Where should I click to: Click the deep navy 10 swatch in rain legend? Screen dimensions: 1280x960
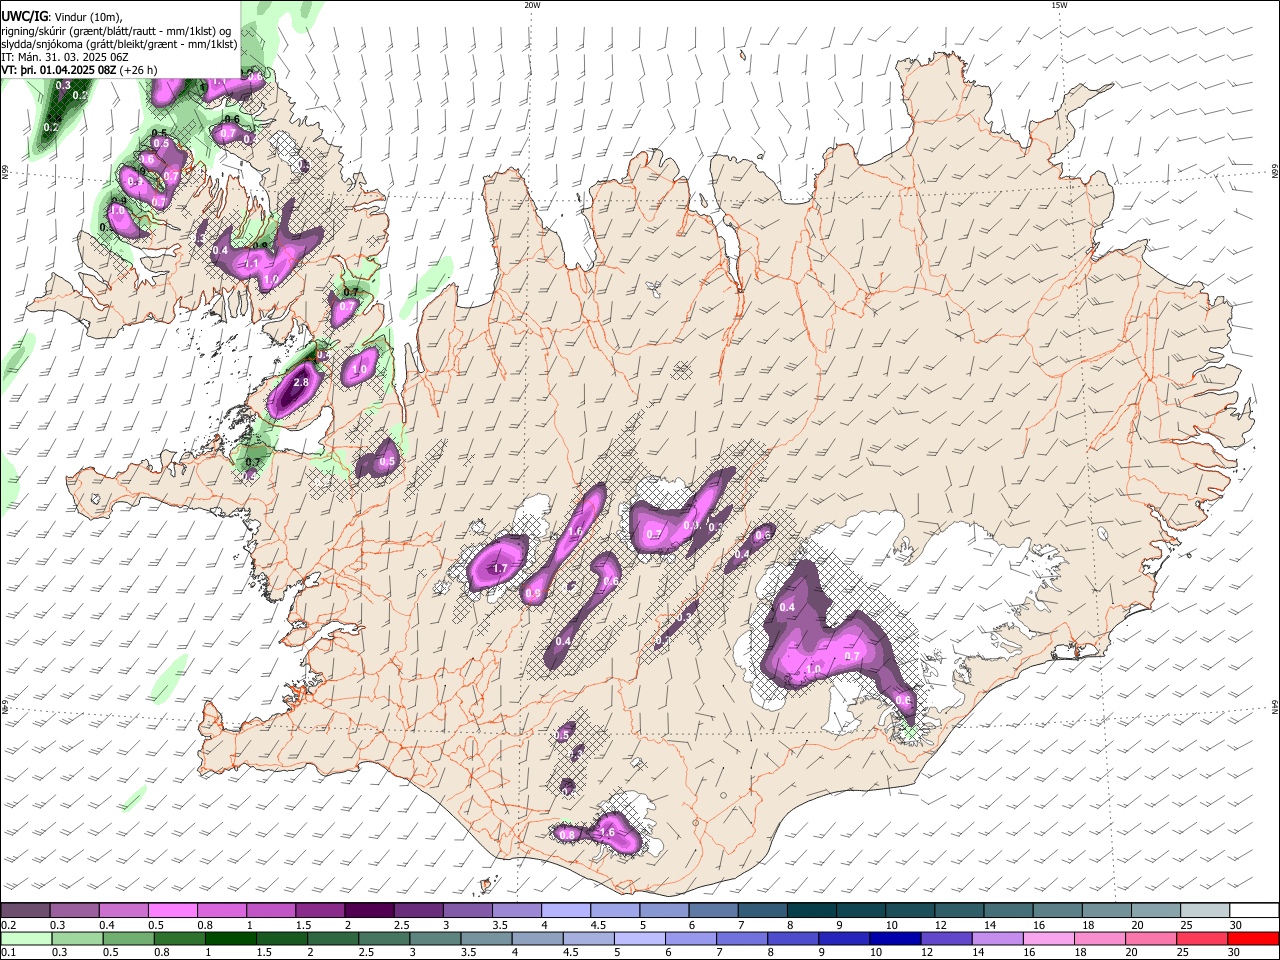click(893, 938)
